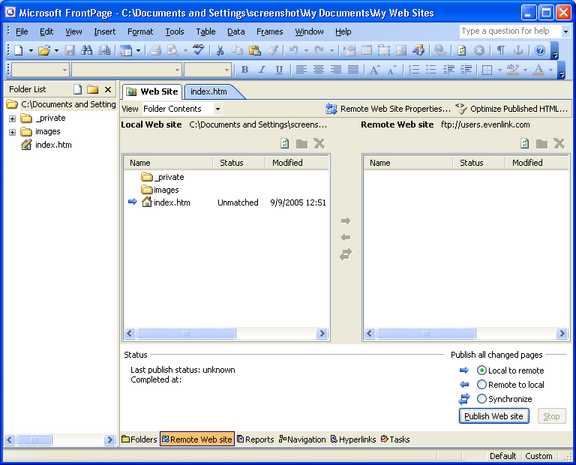The image size is (576, 465).
Task: Open the Font Color dropdown arrow
Action: [551, 69]
